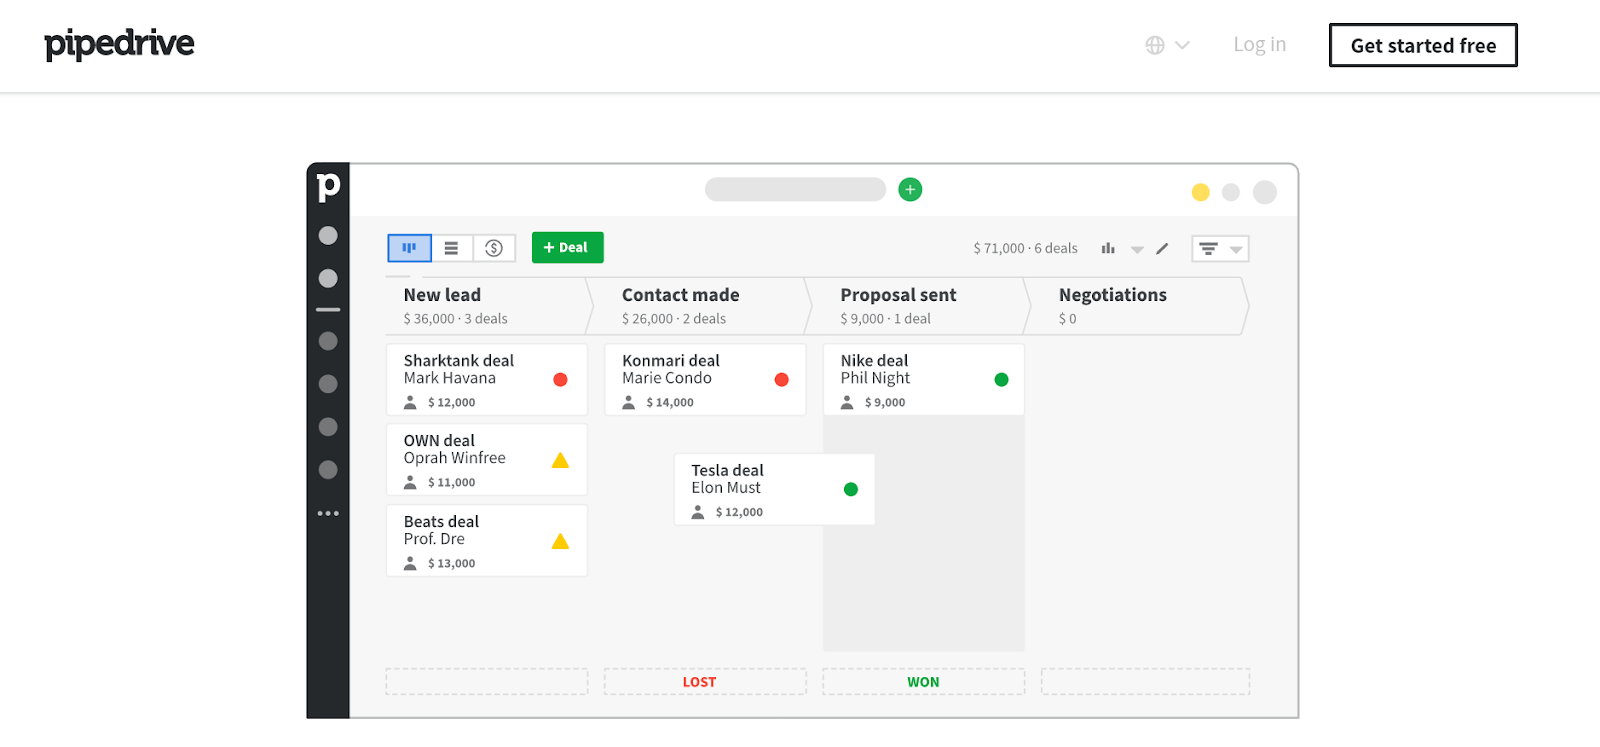The width and height of the screenshot is (1600, 747).
Task: Click yellow warning triangle on OWN deal
Action: (560, 460)
